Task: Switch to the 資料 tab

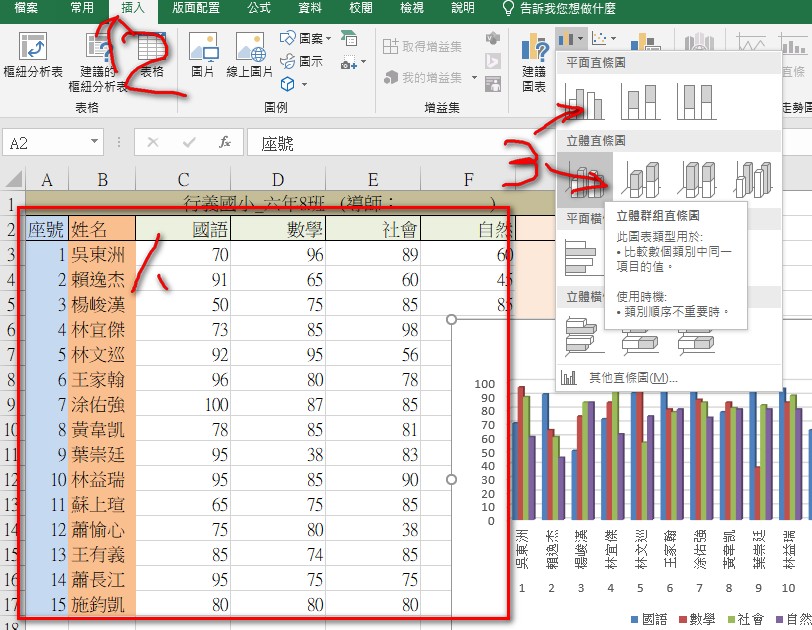Action: point(310,8)
